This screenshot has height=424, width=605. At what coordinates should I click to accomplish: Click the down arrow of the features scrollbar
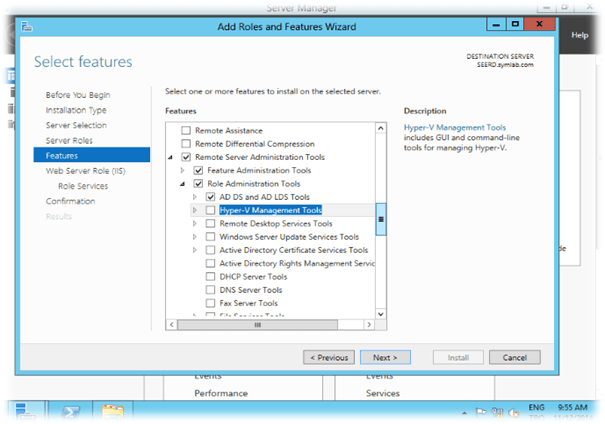coord(381,313)
